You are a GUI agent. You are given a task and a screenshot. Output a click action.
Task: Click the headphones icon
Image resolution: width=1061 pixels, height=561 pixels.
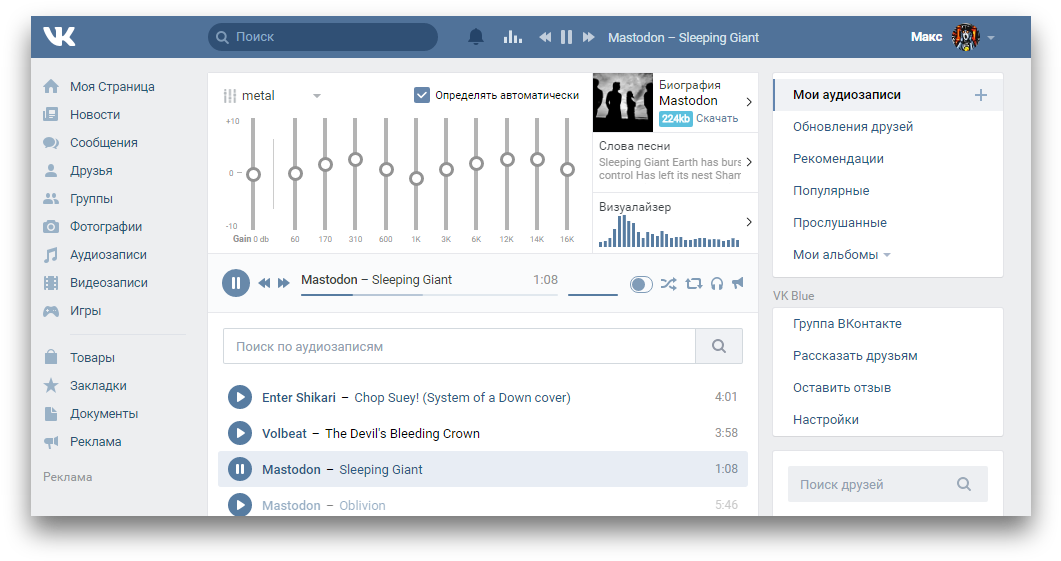click(717, 284)
